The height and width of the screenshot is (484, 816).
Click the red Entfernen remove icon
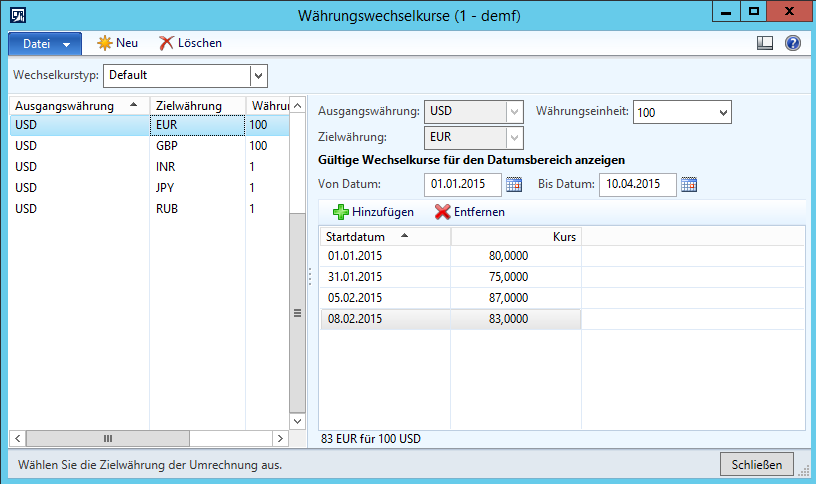pos(442,212)
